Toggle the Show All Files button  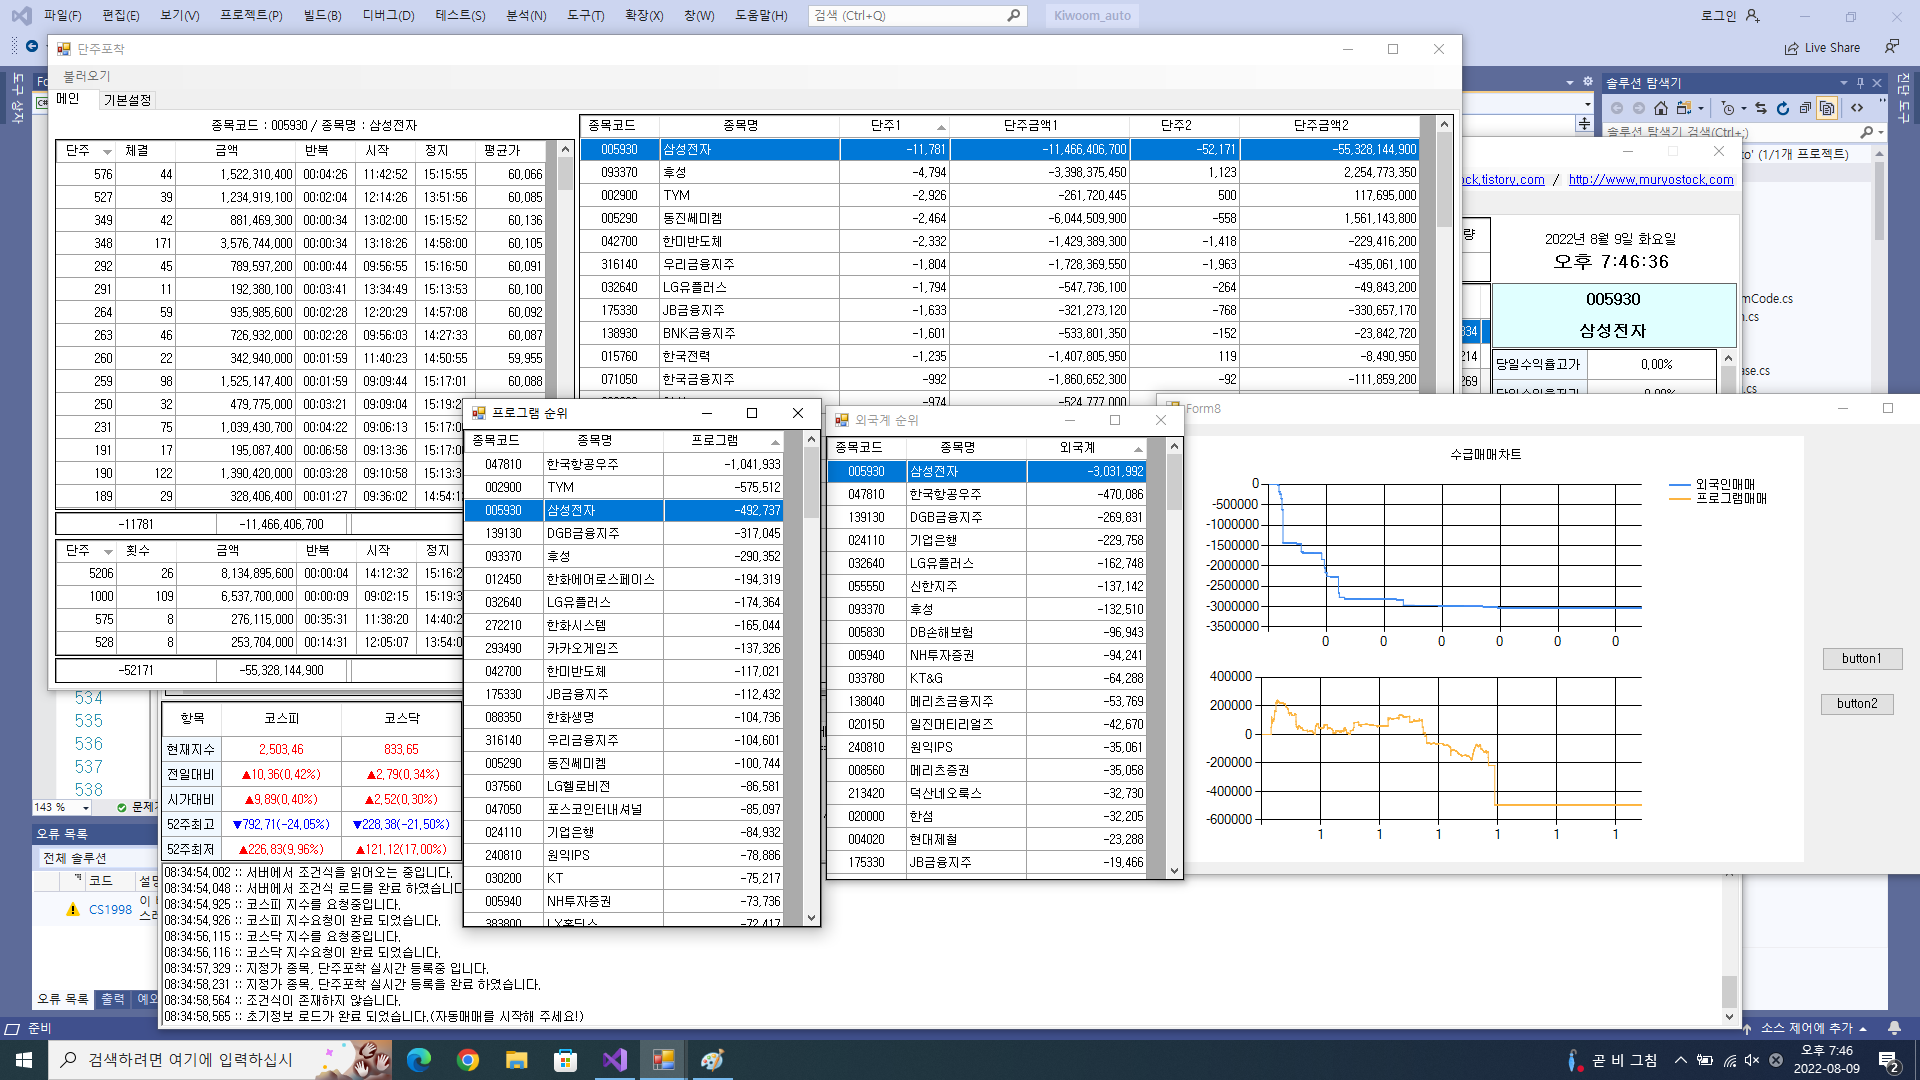coord(1827,108)
